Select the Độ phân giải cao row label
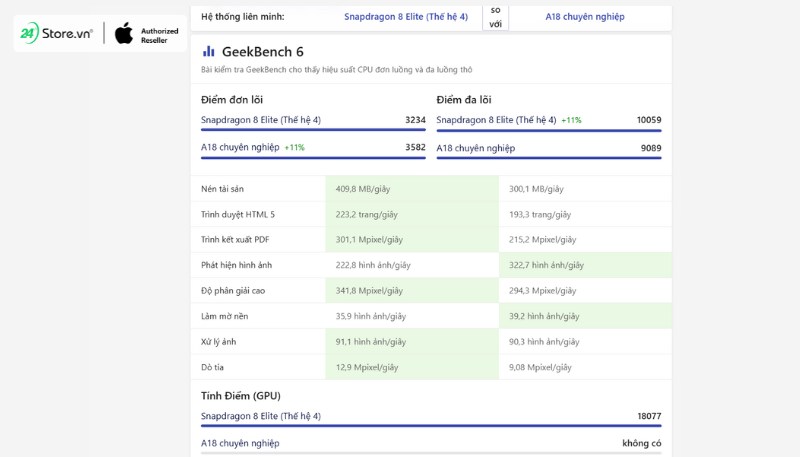Viewport: 800px width, 457px height. pyautogui.click(x=233, y=291)
